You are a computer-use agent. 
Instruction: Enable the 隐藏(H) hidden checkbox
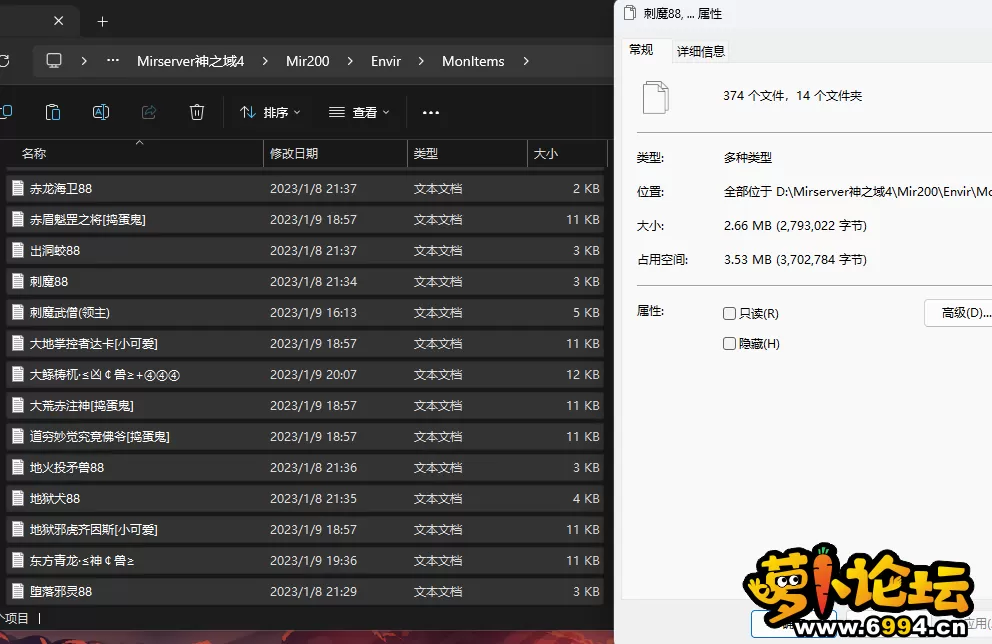(x=729, y=344)
